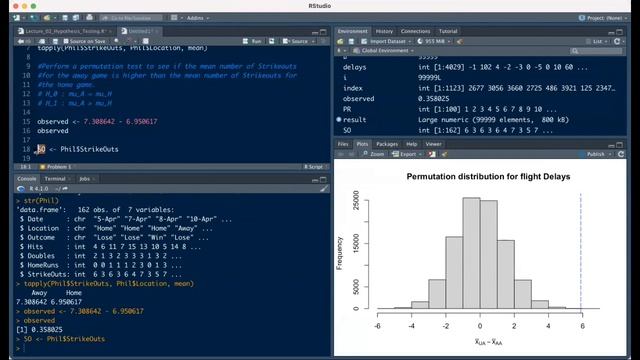Open the Source options dropdown arrow
Screen dimensions: 640x360
[x=313, y=41]
